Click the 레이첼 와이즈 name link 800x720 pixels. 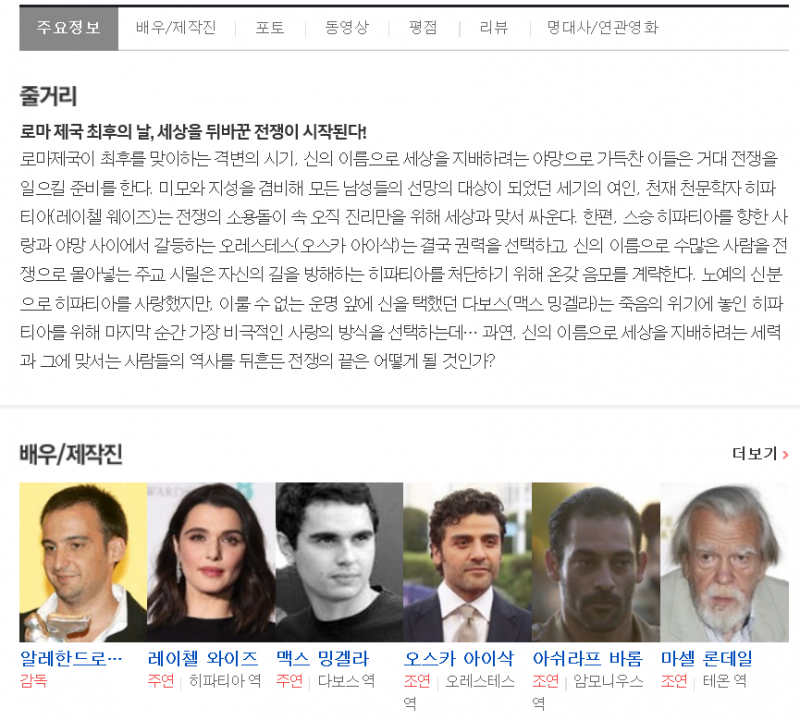point(203,658)
